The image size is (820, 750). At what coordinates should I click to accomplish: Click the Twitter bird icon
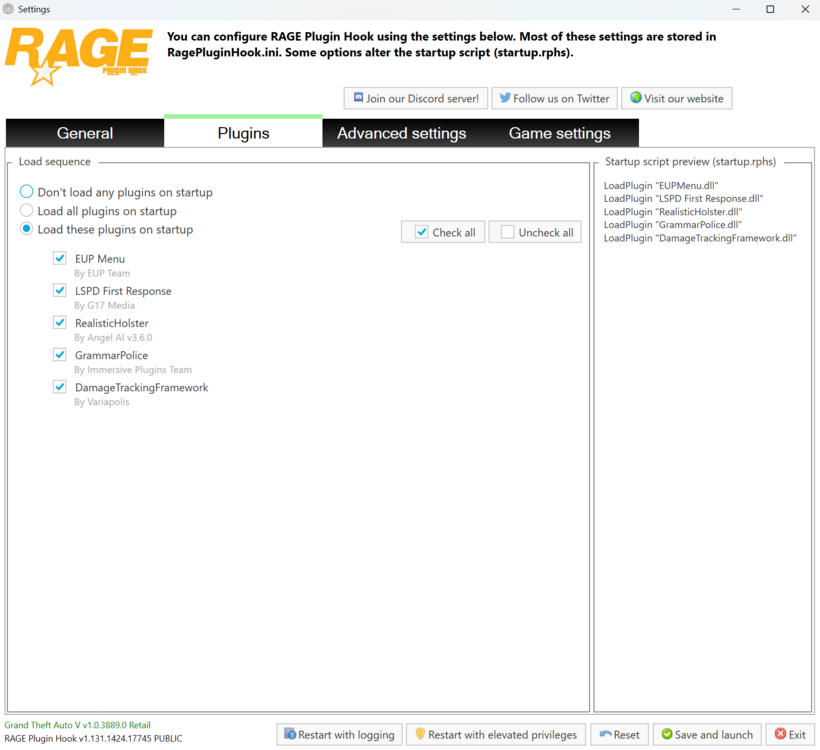point(505,98)
